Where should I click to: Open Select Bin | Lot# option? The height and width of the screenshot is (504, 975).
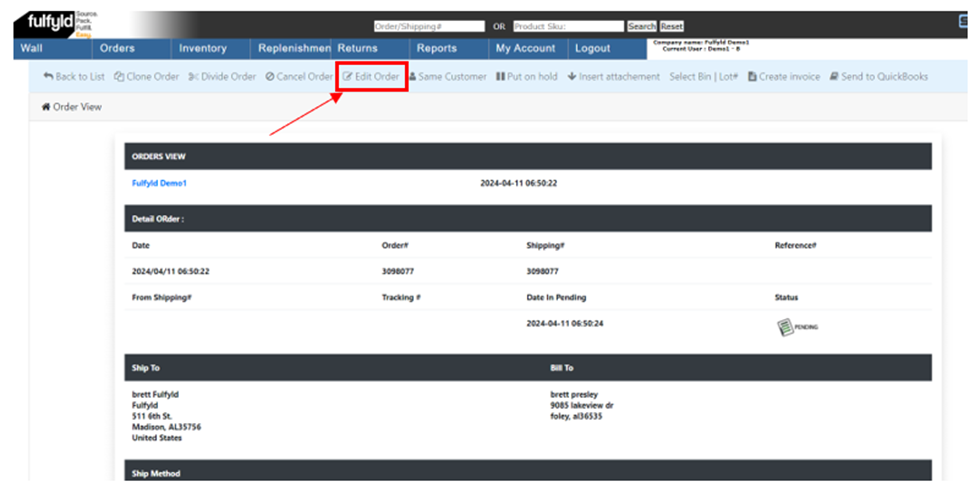tap(703, 77)
